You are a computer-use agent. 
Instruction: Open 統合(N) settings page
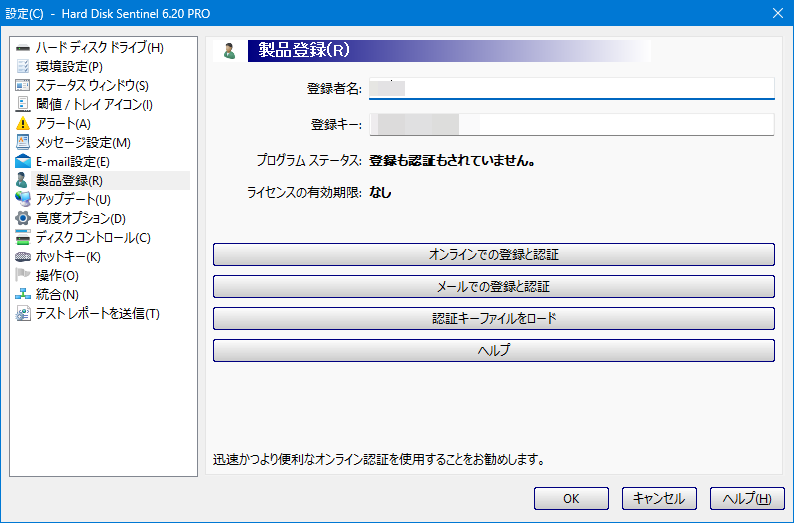click(x=57, y=294)
